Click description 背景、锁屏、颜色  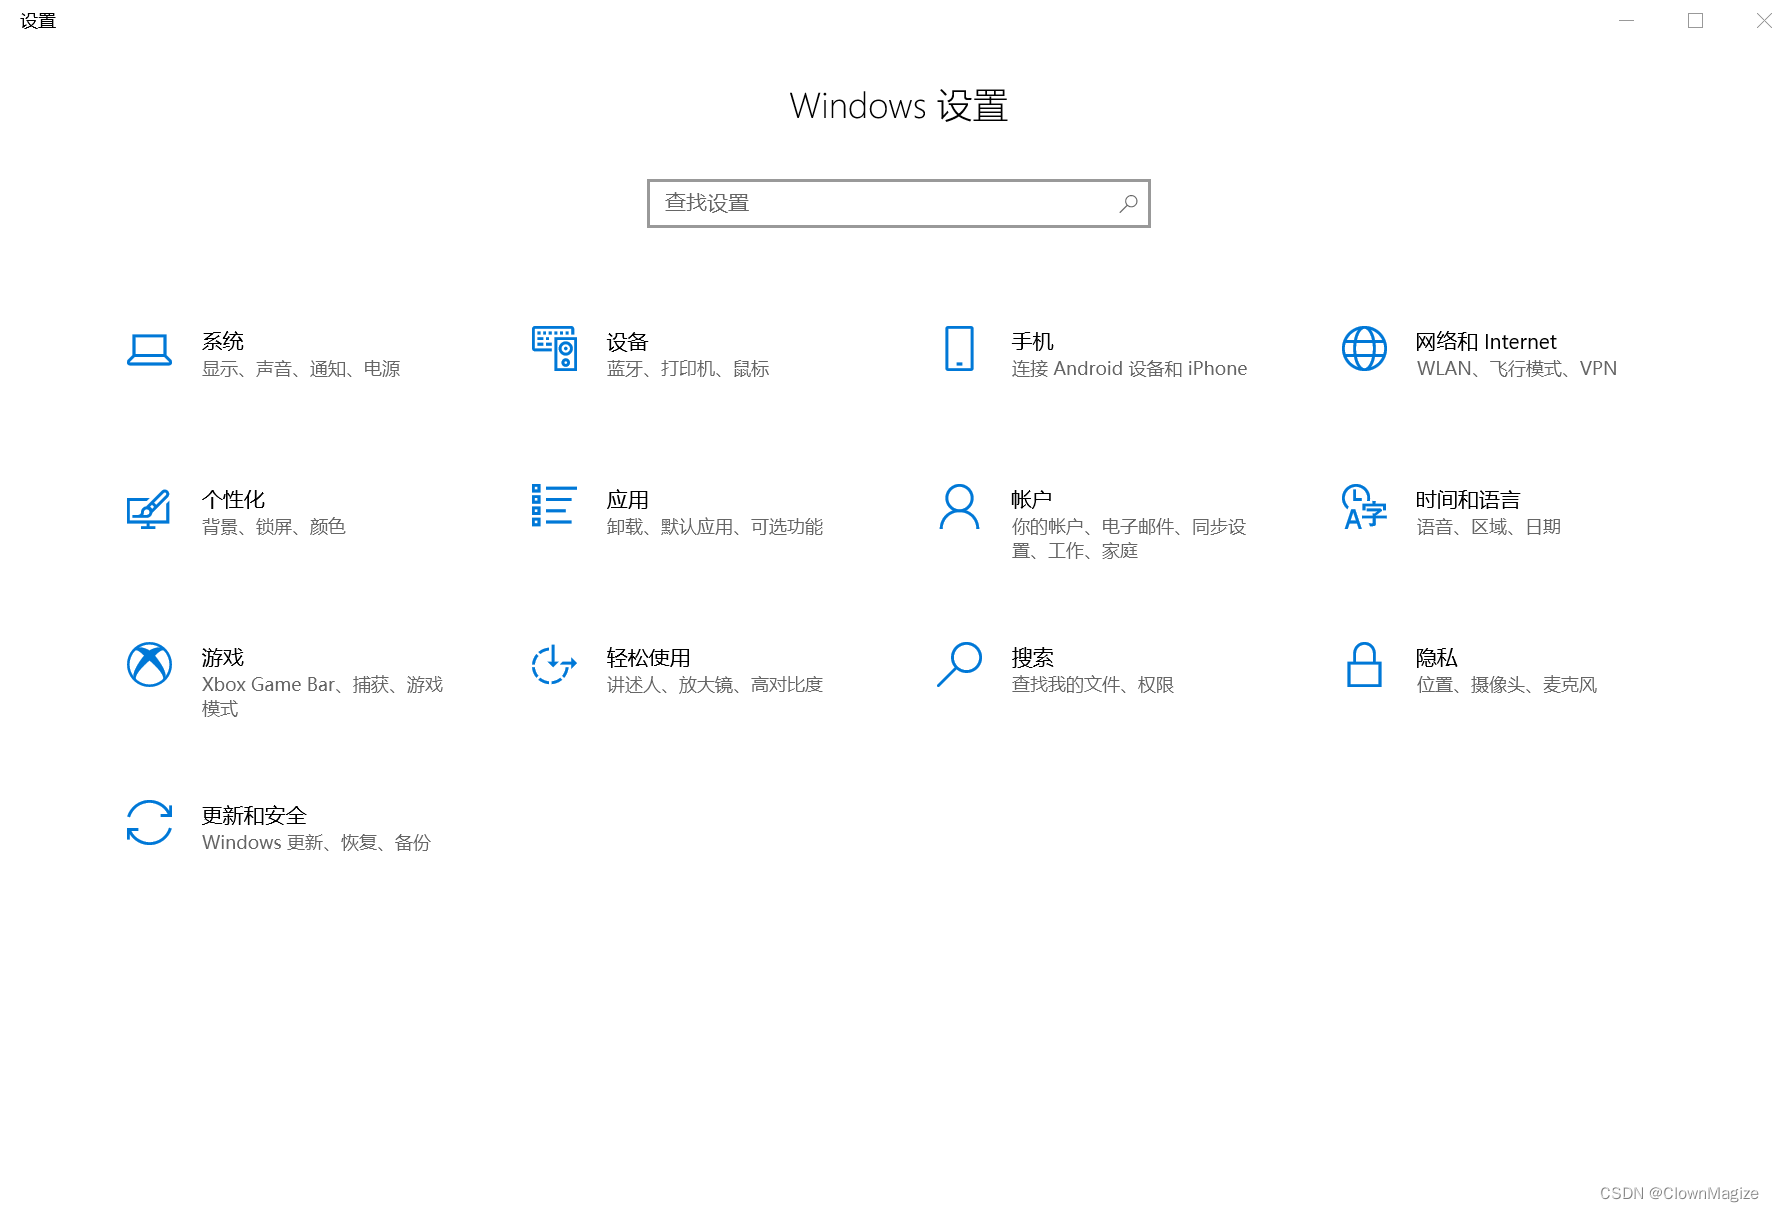[274, 527]
